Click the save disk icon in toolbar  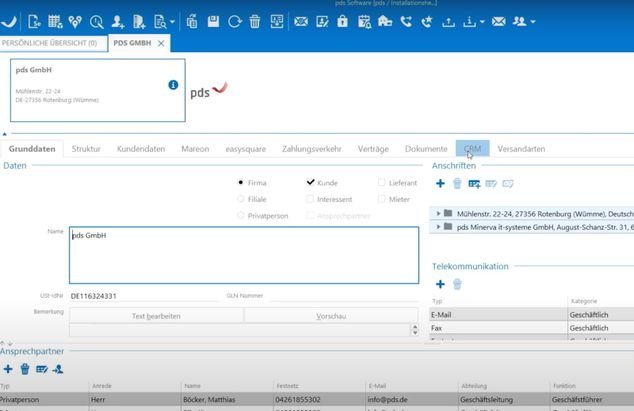[213, 21]
